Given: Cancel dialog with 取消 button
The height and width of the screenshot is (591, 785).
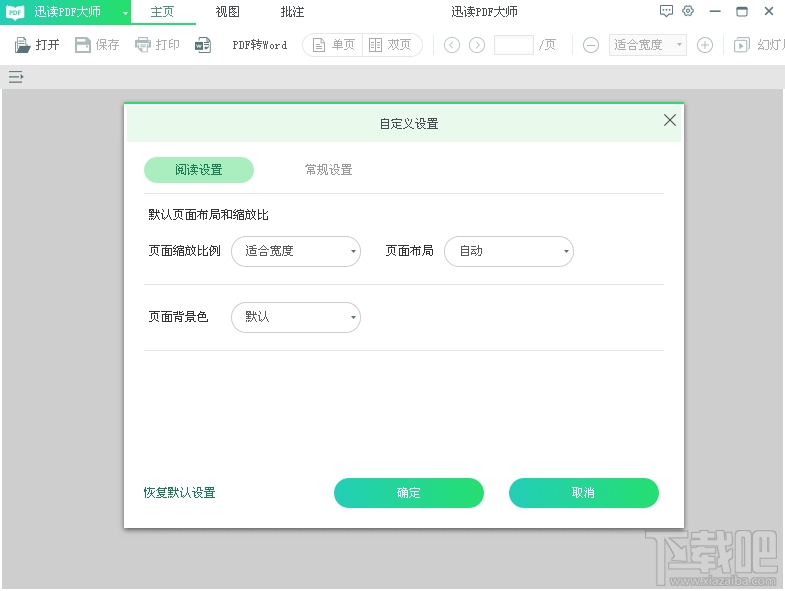Looking at the screenshot, I should tap(584, 493).
